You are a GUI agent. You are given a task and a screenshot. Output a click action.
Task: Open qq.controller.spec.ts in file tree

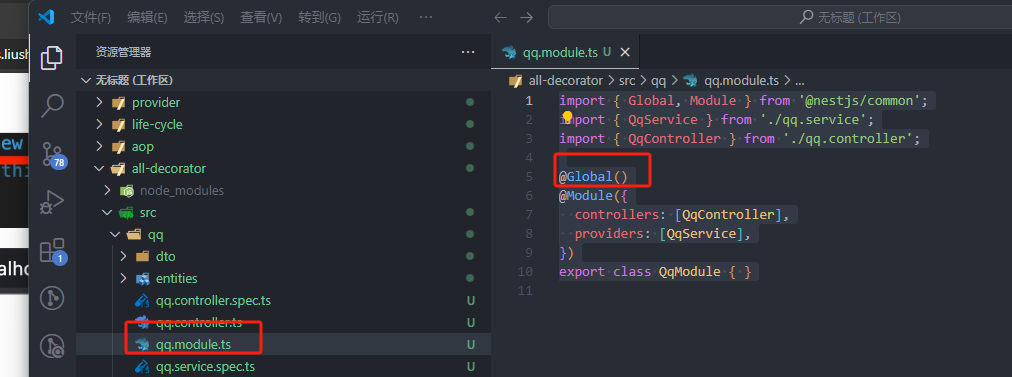(x=283, y=300)
